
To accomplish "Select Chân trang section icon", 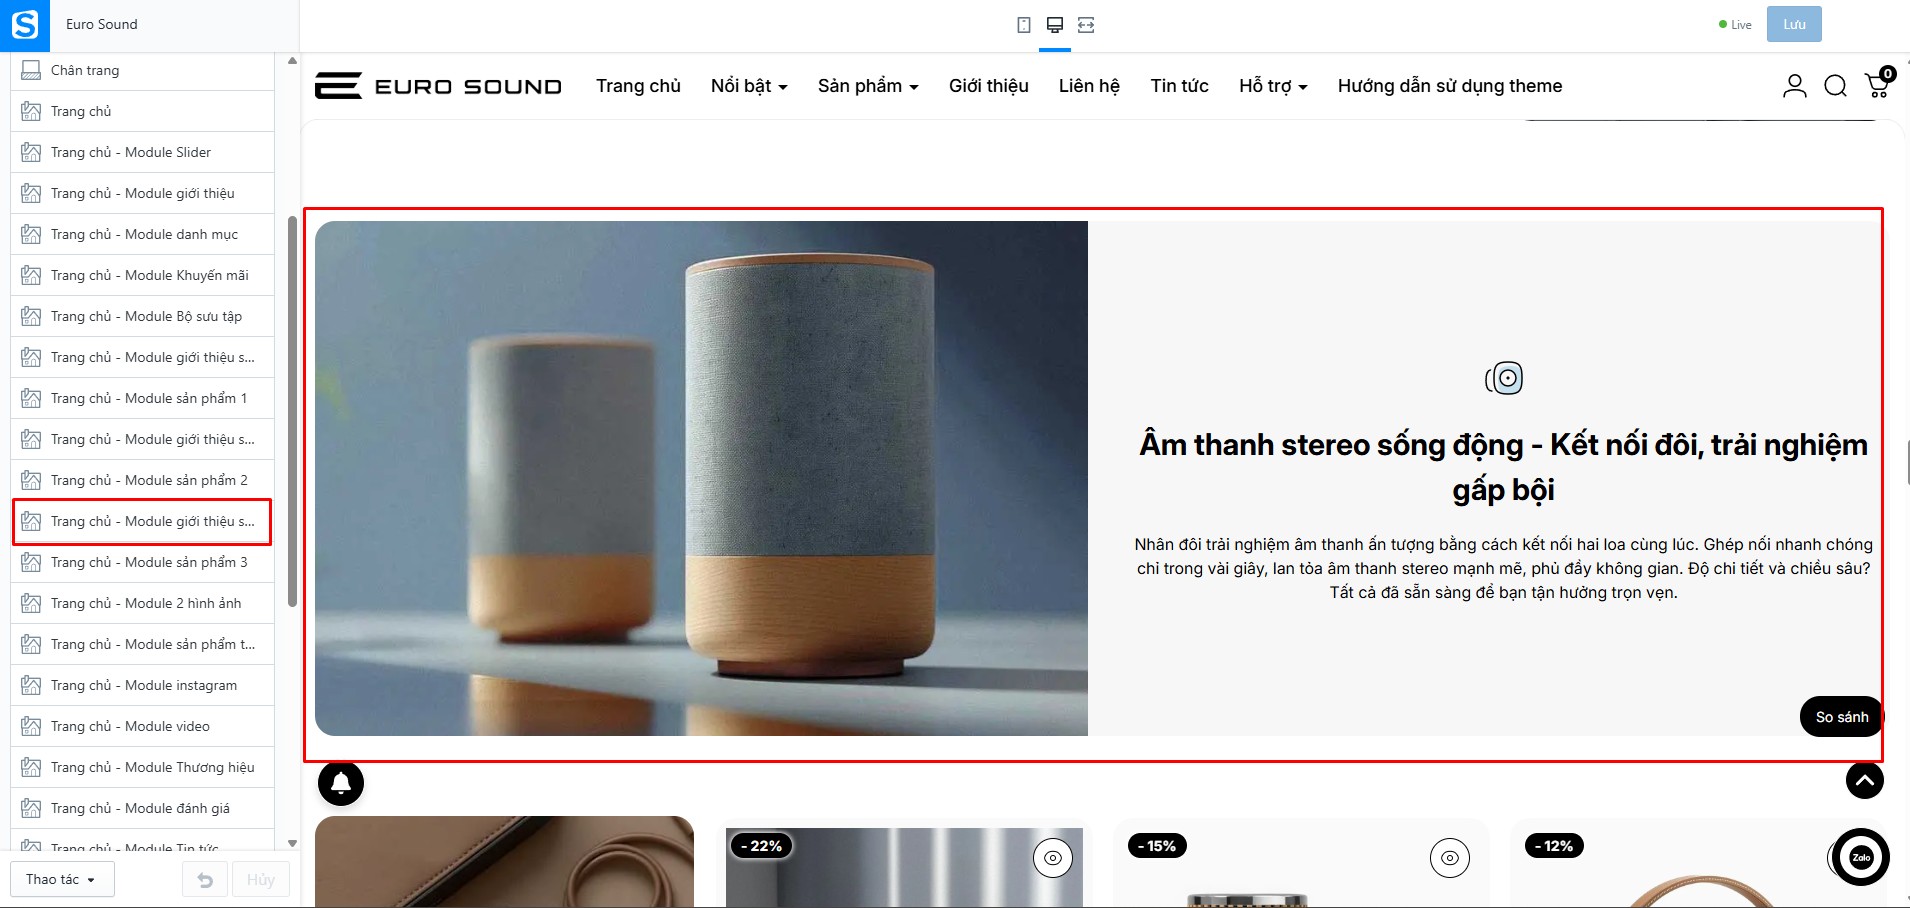I will (31, 70).
